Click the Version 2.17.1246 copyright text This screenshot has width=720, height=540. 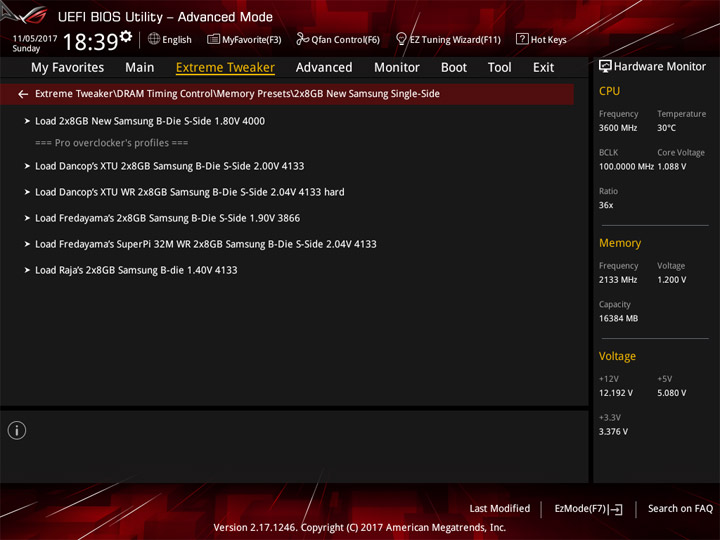click(360, 528)
